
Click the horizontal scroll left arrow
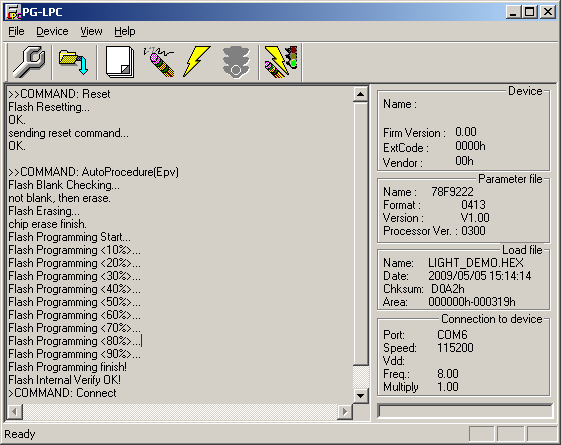coord(15,412)
